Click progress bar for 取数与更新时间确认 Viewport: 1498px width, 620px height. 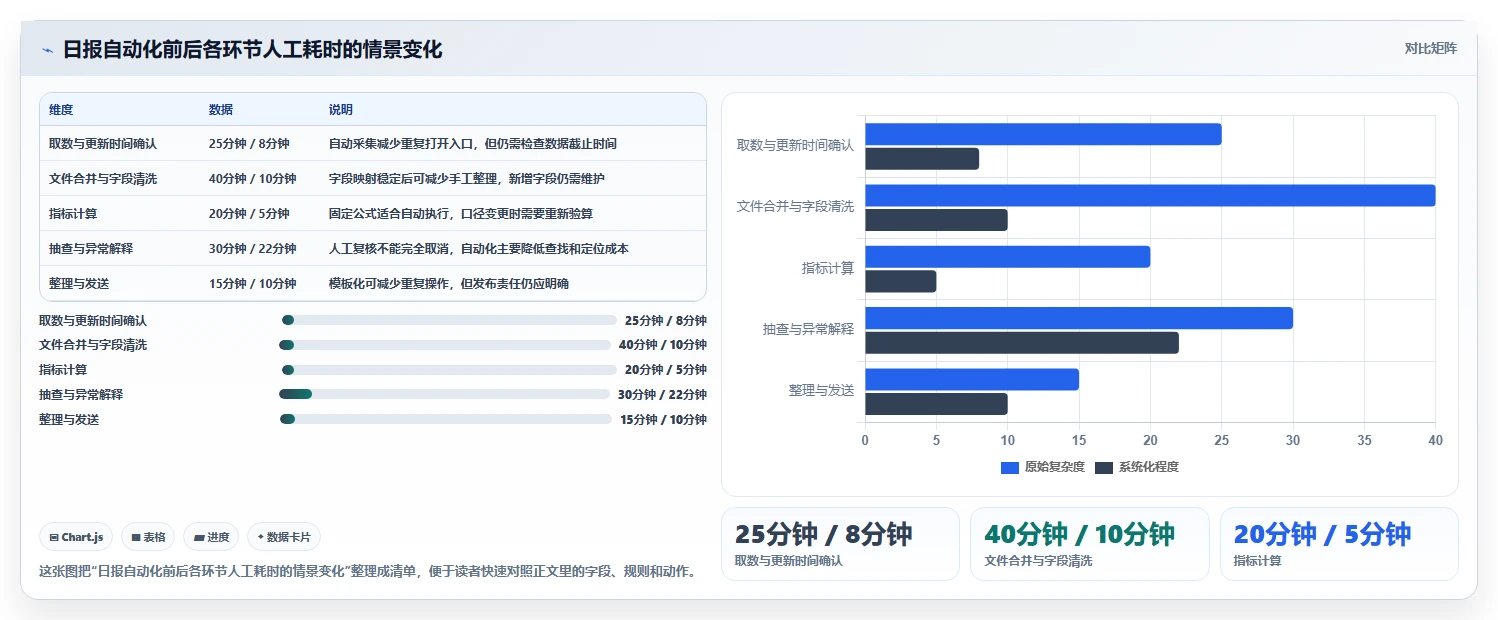click(449, 320)
